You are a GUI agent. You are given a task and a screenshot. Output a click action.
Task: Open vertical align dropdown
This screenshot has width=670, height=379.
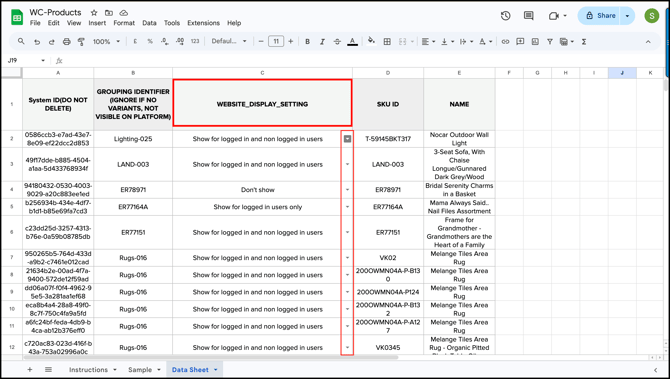(x=447, y=41)
